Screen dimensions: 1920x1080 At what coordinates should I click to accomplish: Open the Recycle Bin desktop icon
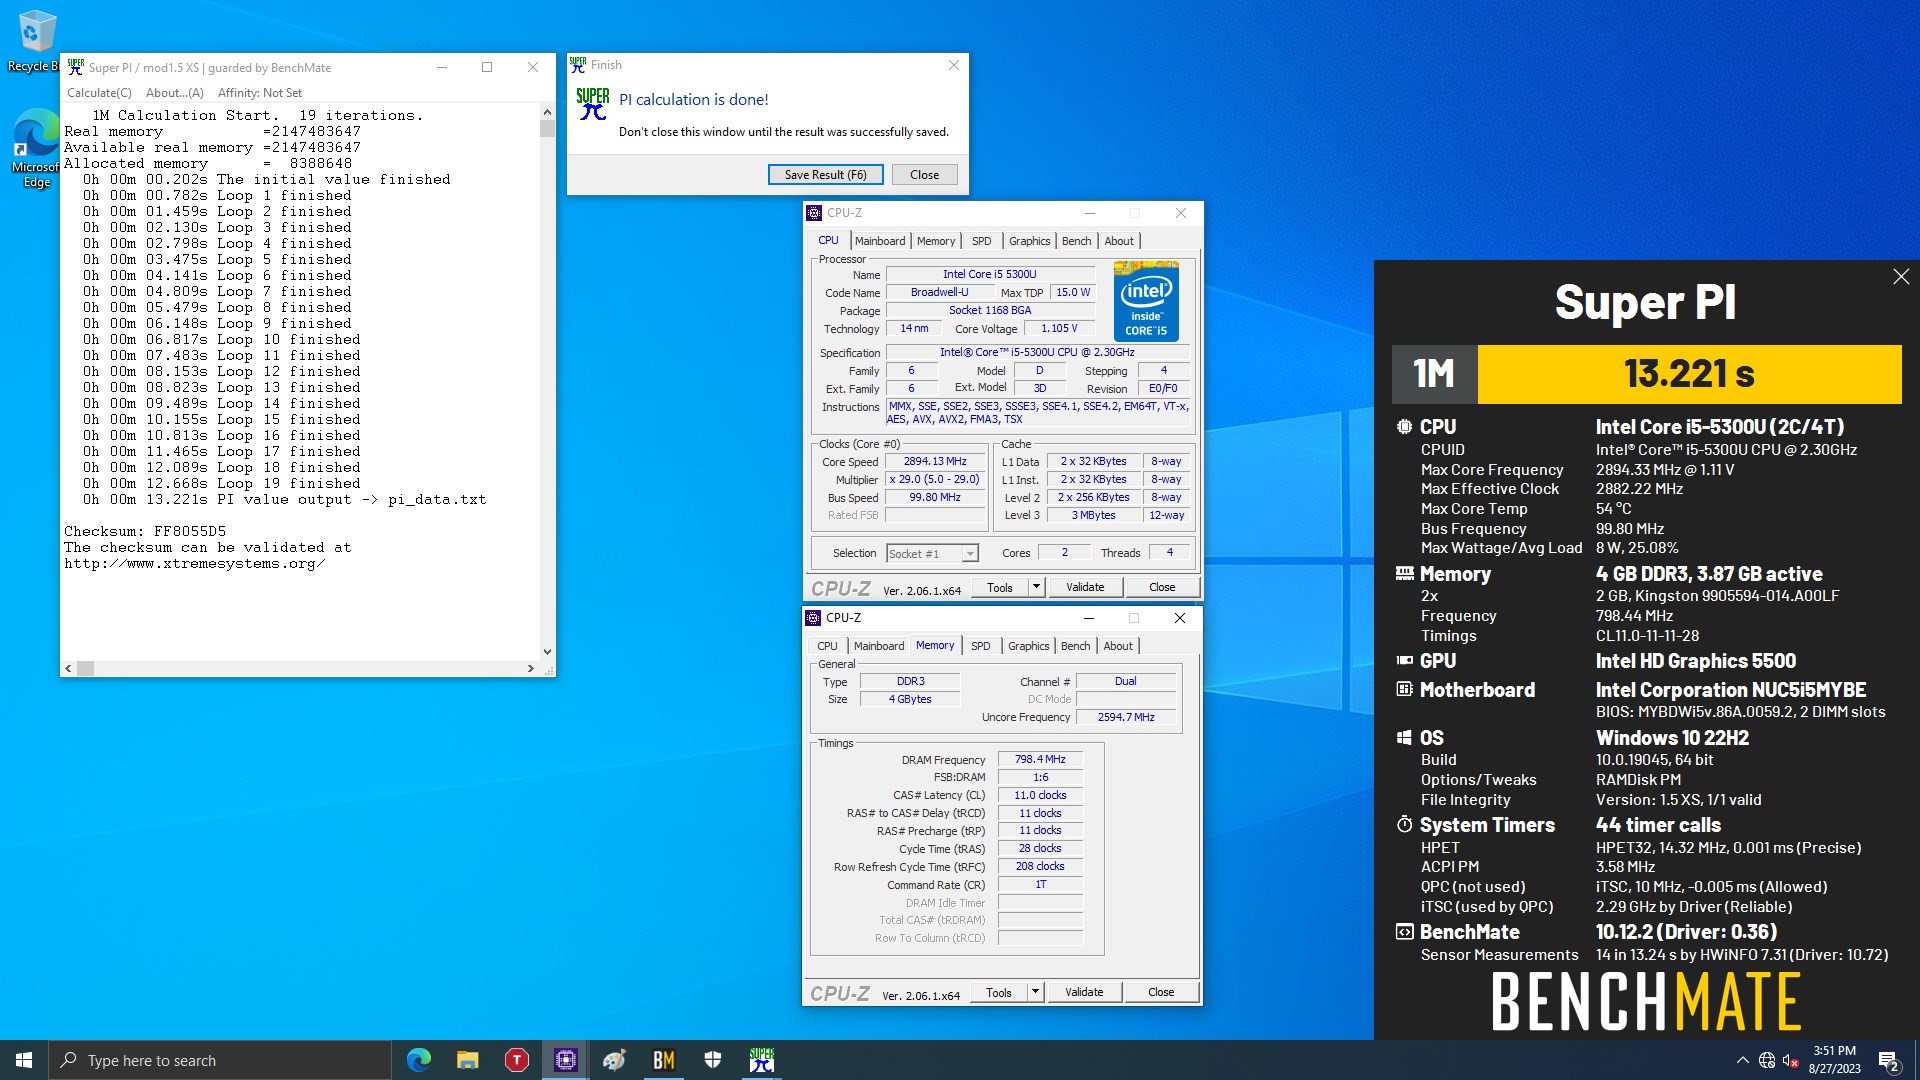[x=35, y=40]
